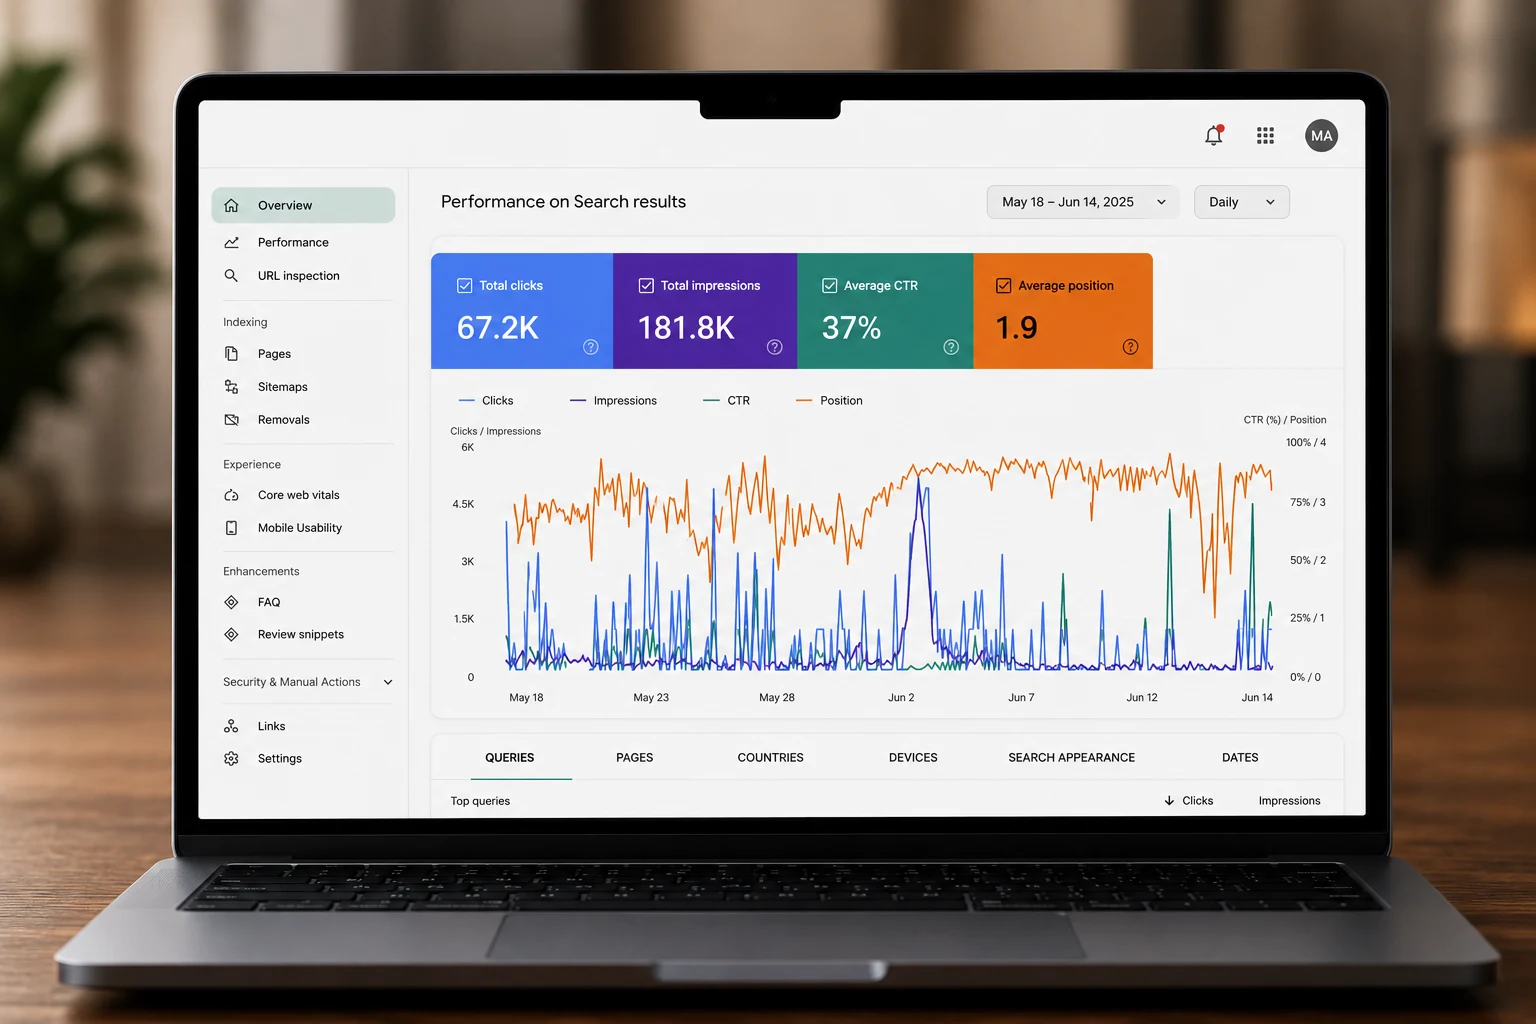Image resolution: width=1536 pixels, height=1024 pixels.
Task: Click the Indexing section heading
Action: pos(245,322)
